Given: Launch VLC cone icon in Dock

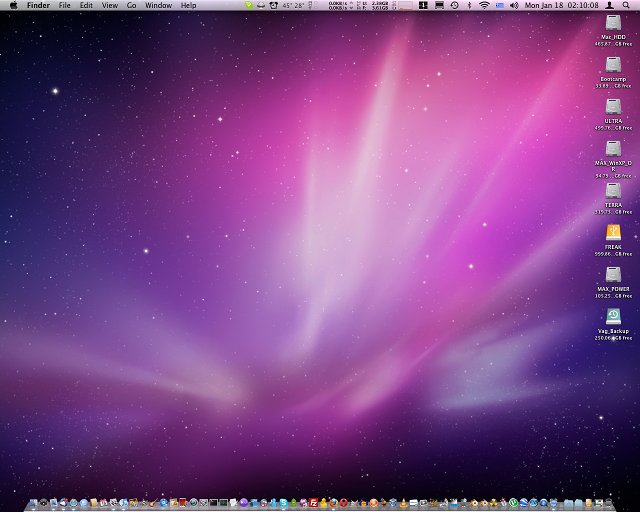Looking at the screenshot, I should pyautogui.click(x=404, y=503).
